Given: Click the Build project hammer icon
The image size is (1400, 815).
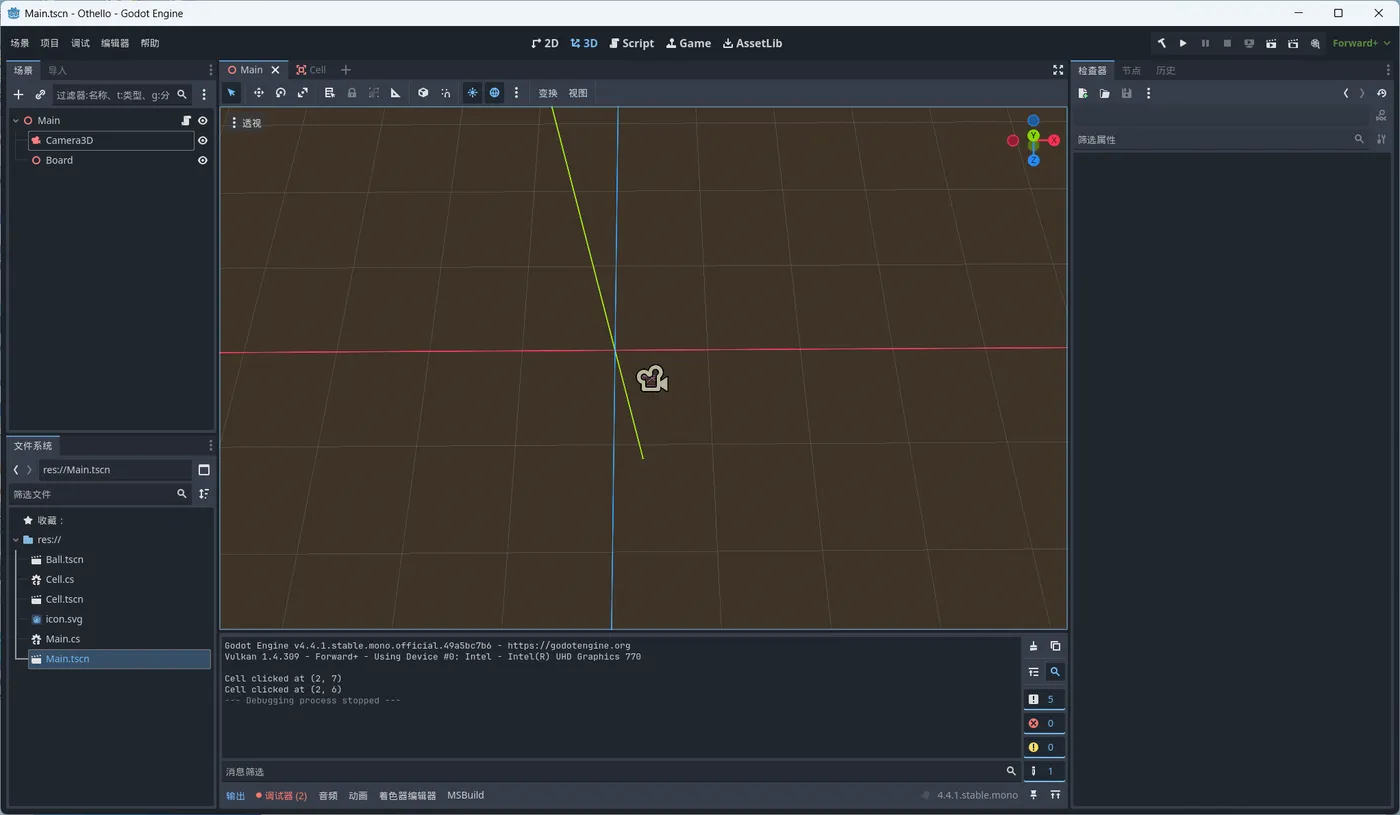Looking at the screenshot, I should 1161,43.
